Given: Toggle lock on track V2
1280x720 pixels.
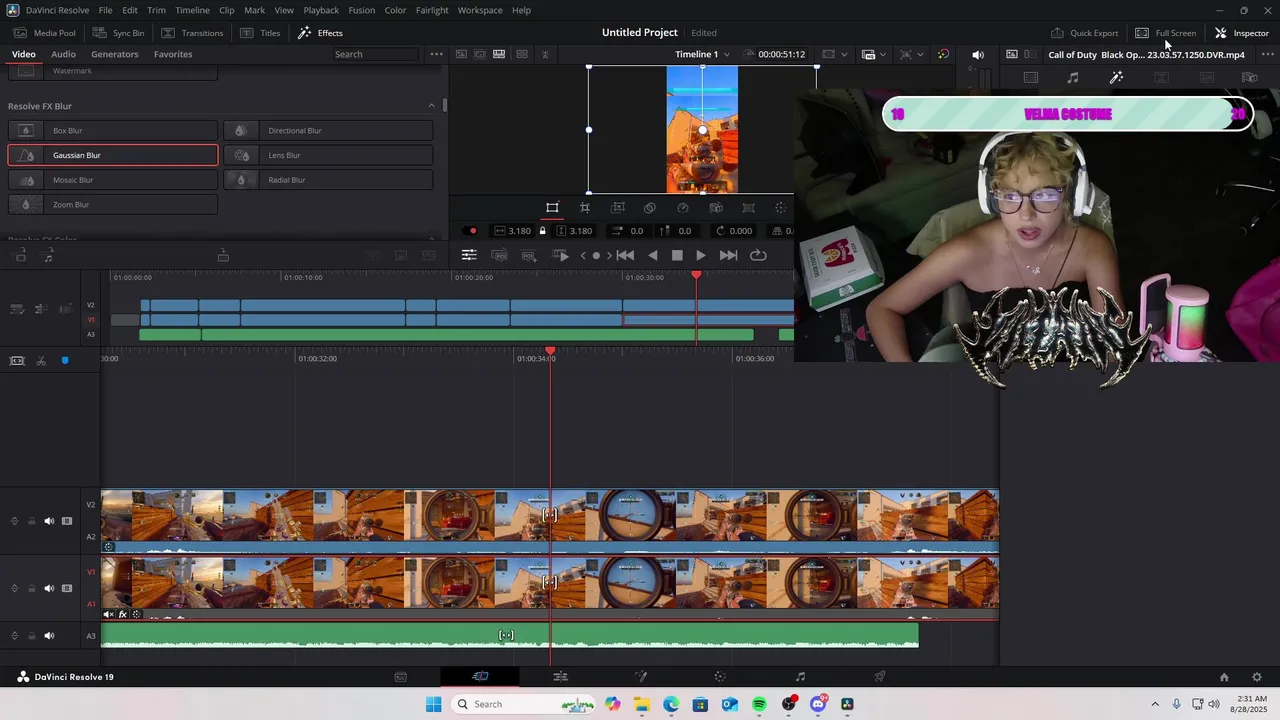Looking at the screenshot, I should [31, 521].
